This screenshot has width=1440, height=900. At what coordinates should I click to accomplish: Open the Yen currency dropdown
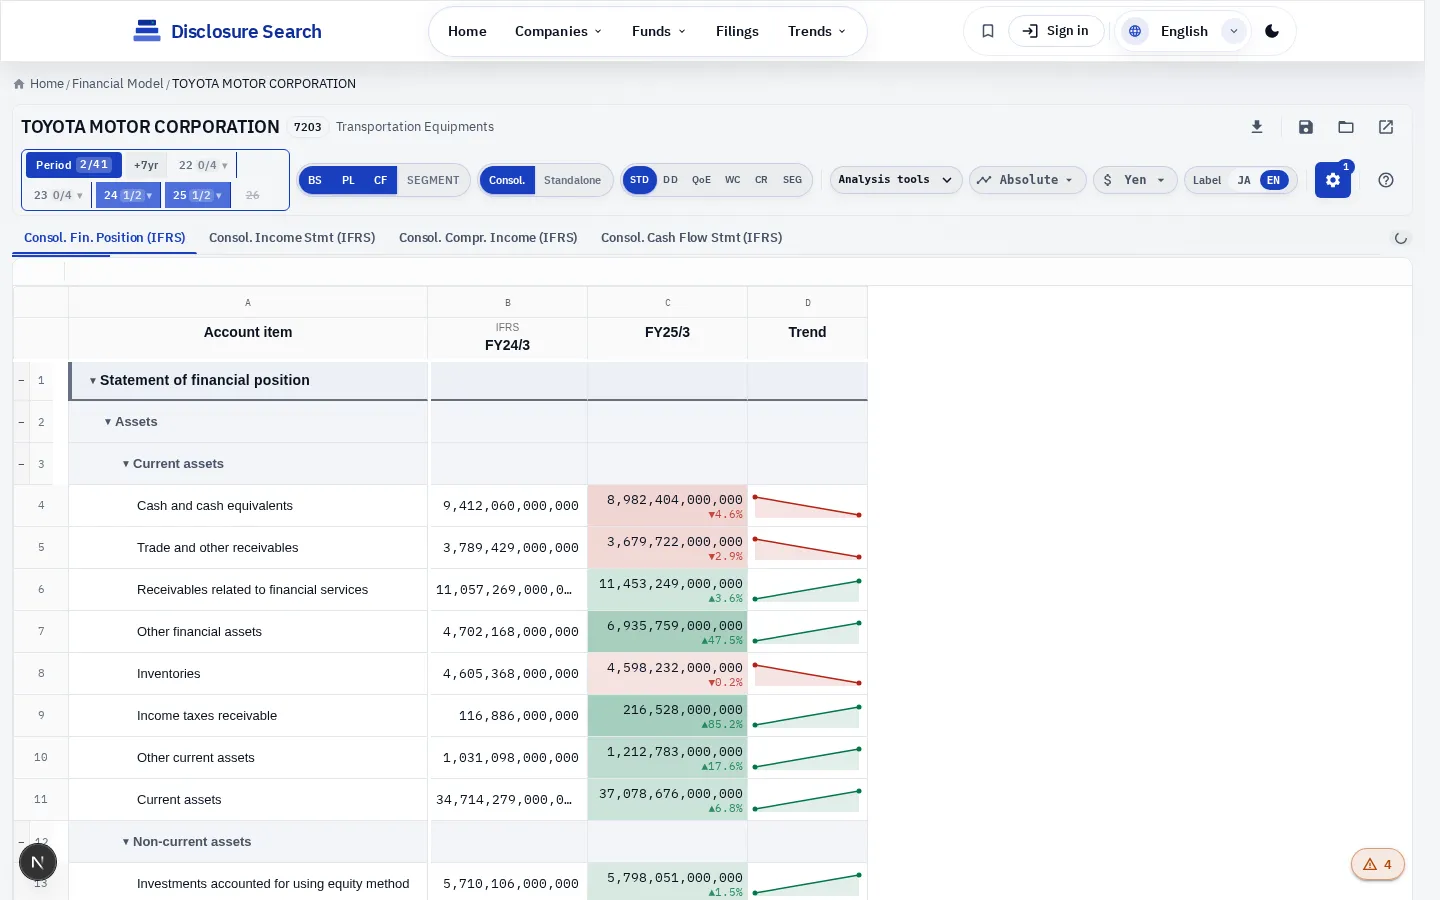click(1135, 180)
